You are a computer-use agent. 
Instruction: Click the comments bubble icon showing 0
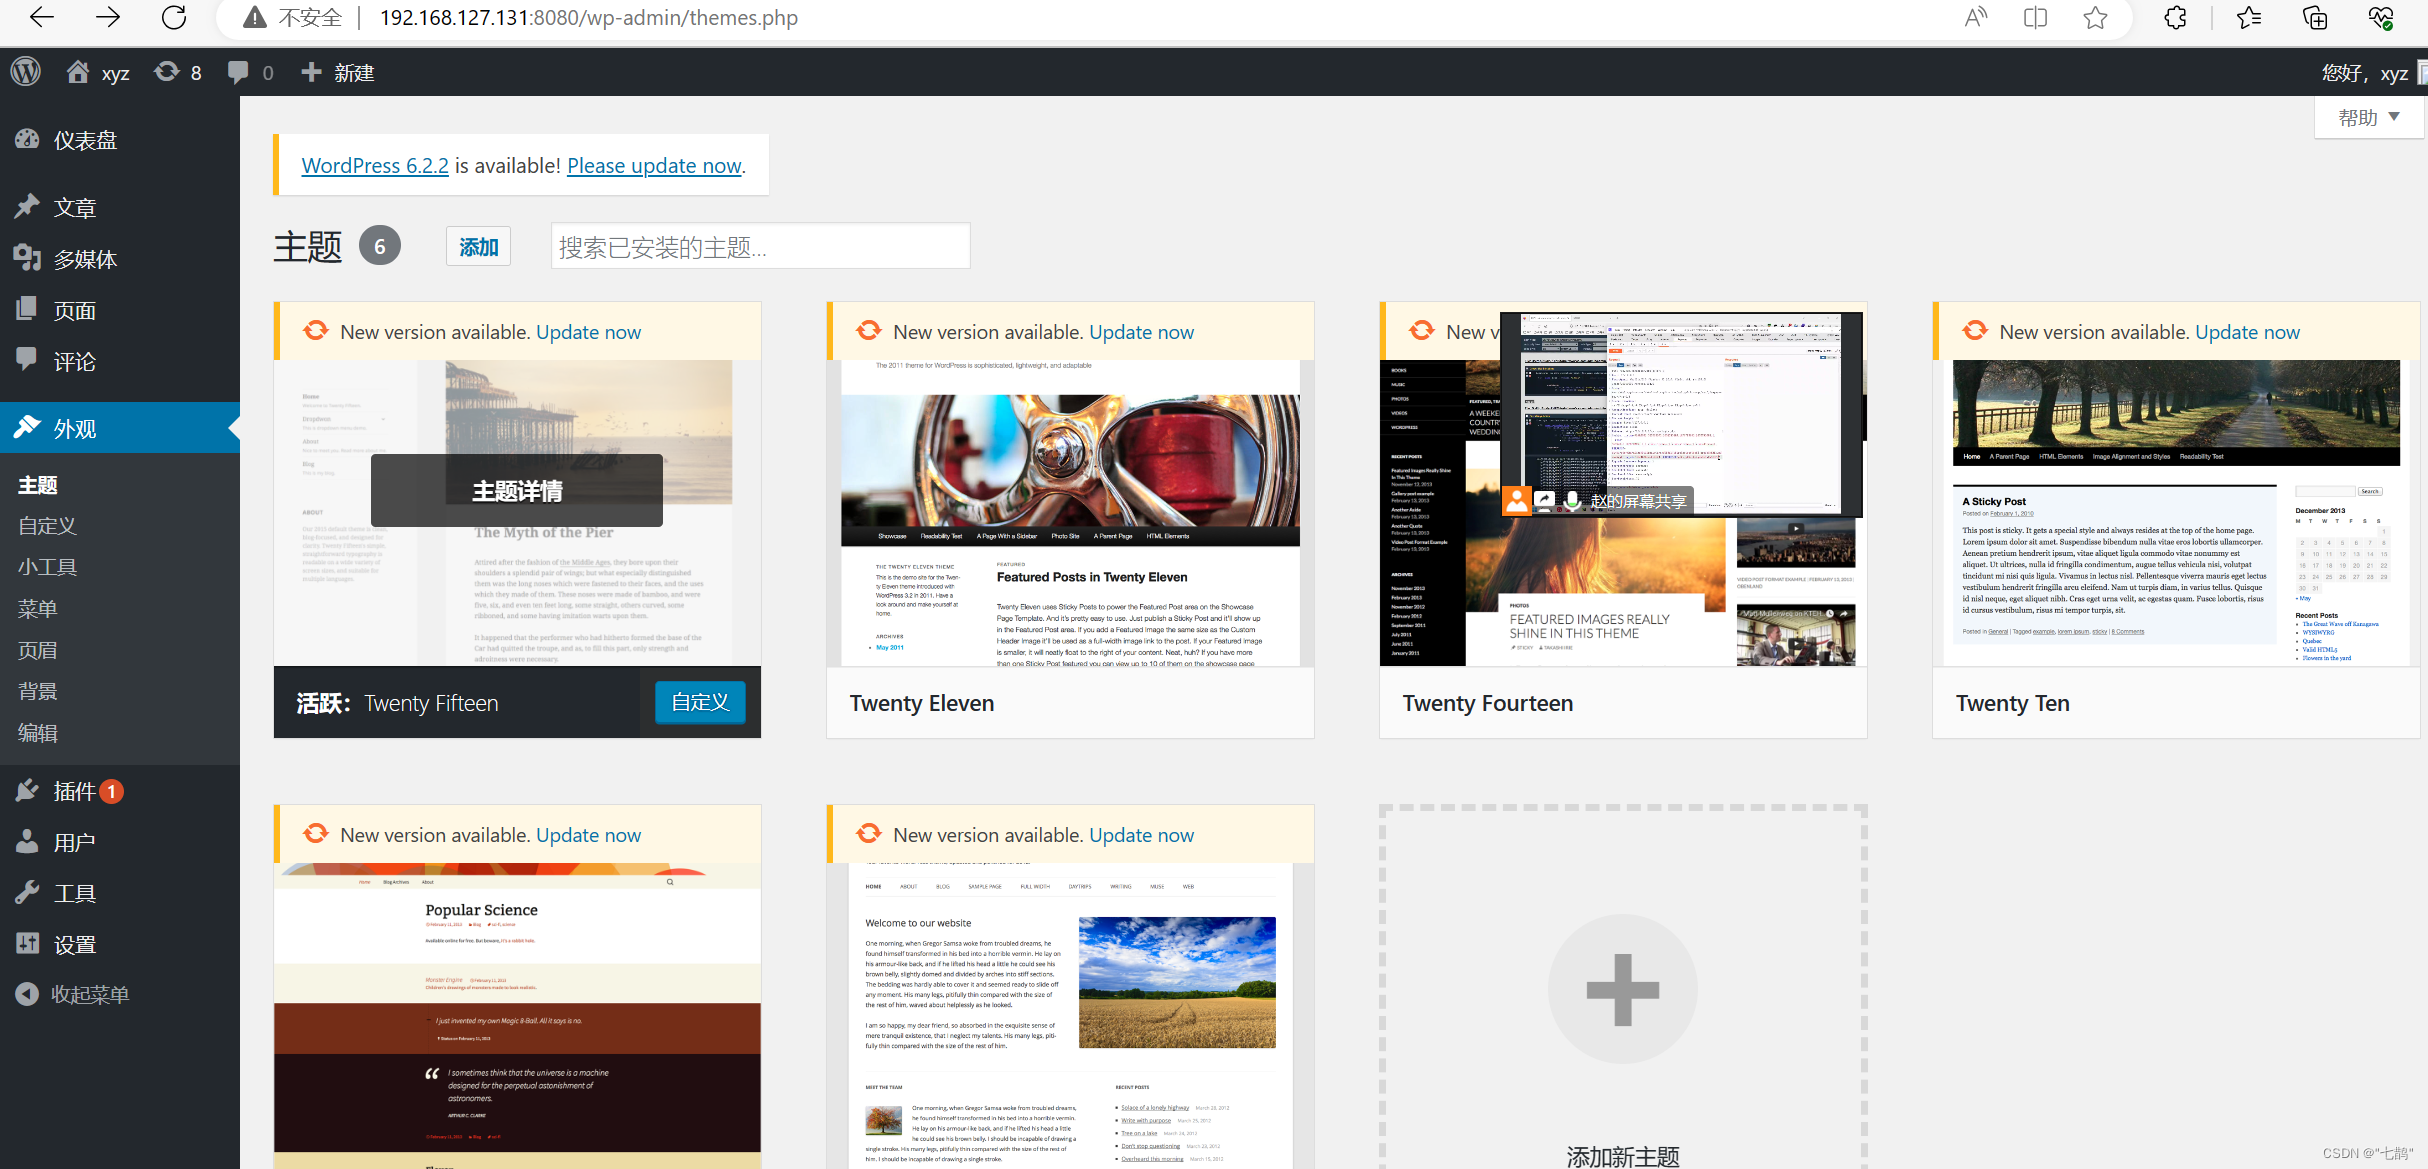[x=238, y=71]
